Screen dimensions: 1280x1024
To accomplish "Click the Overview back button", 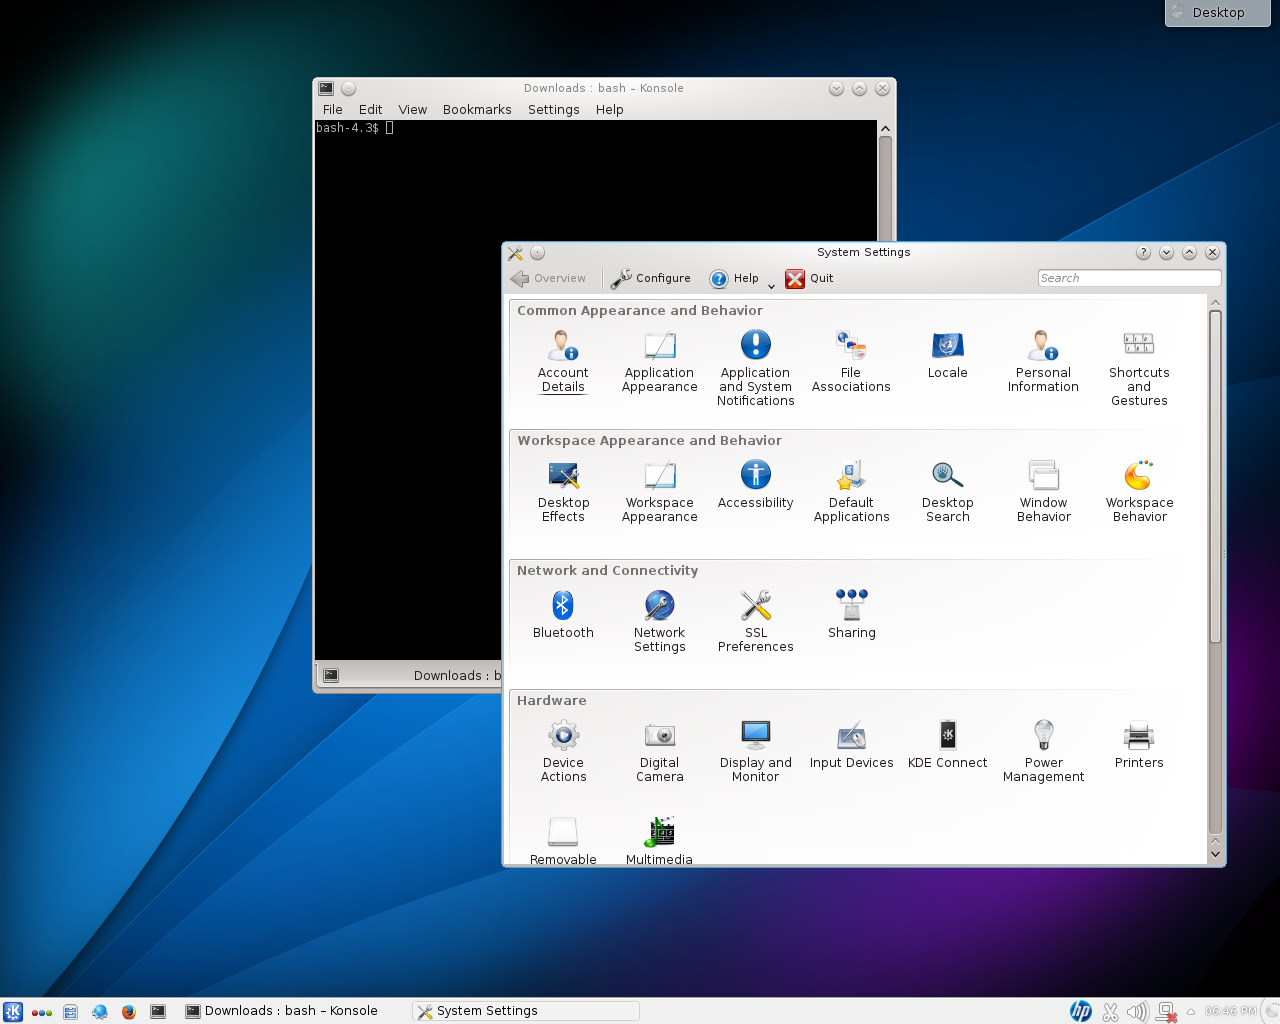I will coord(548,278).
